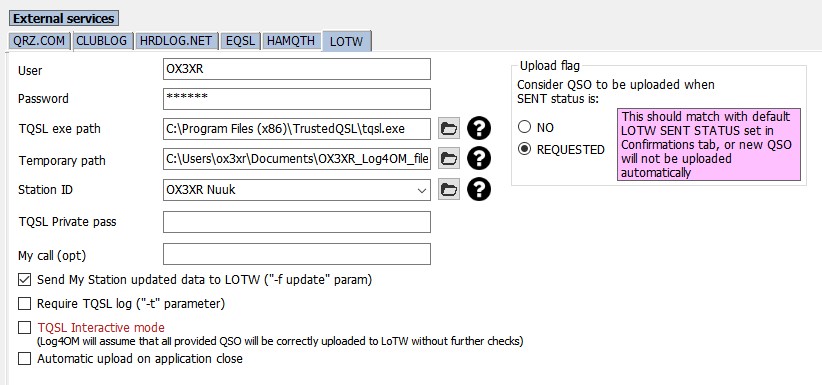The width and height of the screenshot is (822, 385).
Task: Open help for TQSL exe path
Action: click(x=479, y=129)
